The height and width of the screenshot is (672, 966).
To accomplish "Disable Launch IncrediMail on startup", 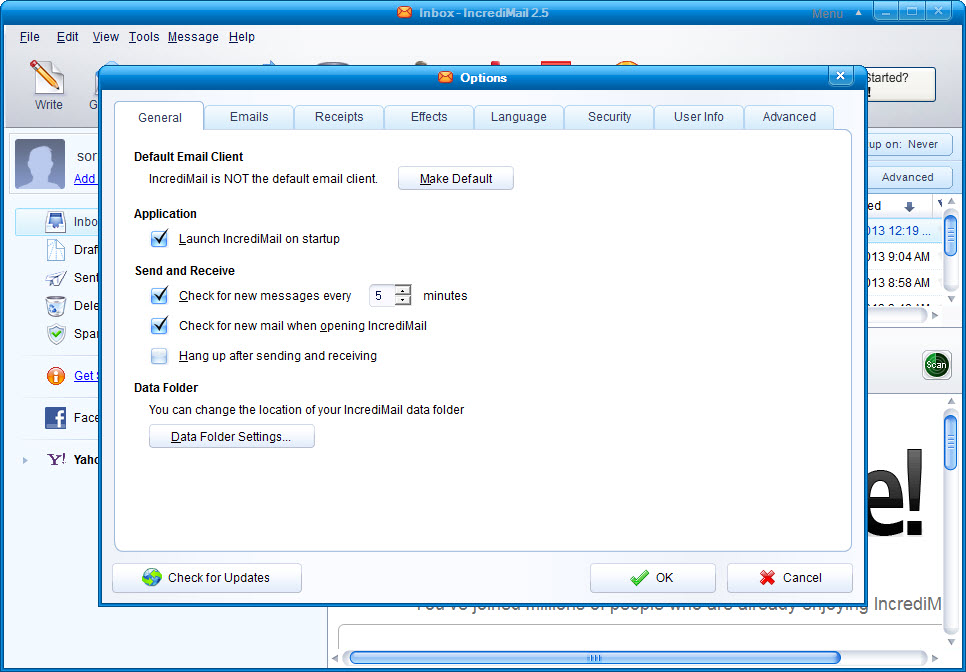I will point(160,238).
